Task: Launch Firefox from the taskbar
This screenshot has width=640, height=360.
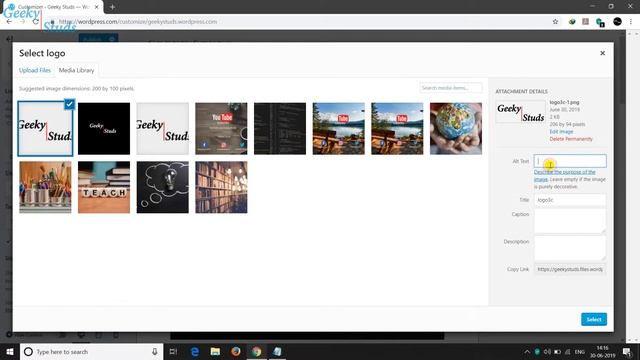Action: tap(236, 351)
